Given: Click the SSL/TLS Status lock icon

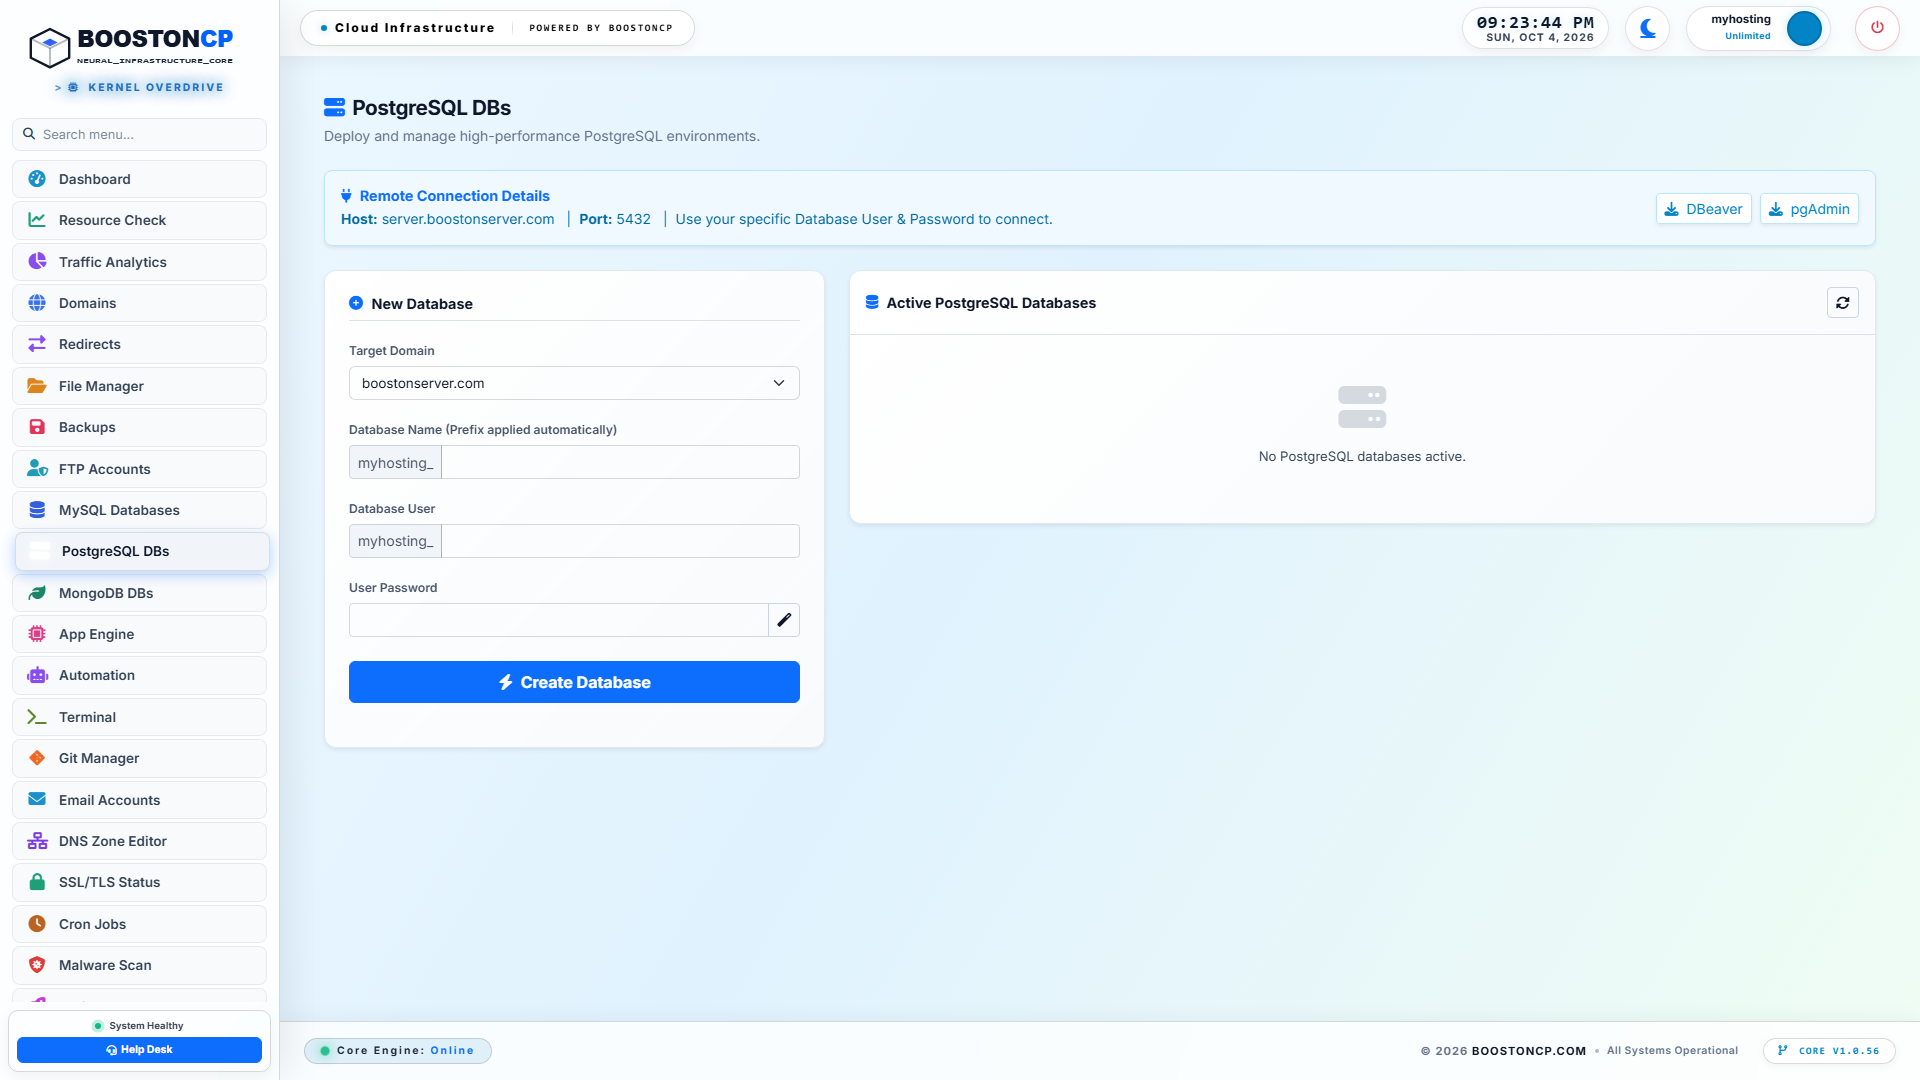Looking at the screenshot, I should pos(37,882).
